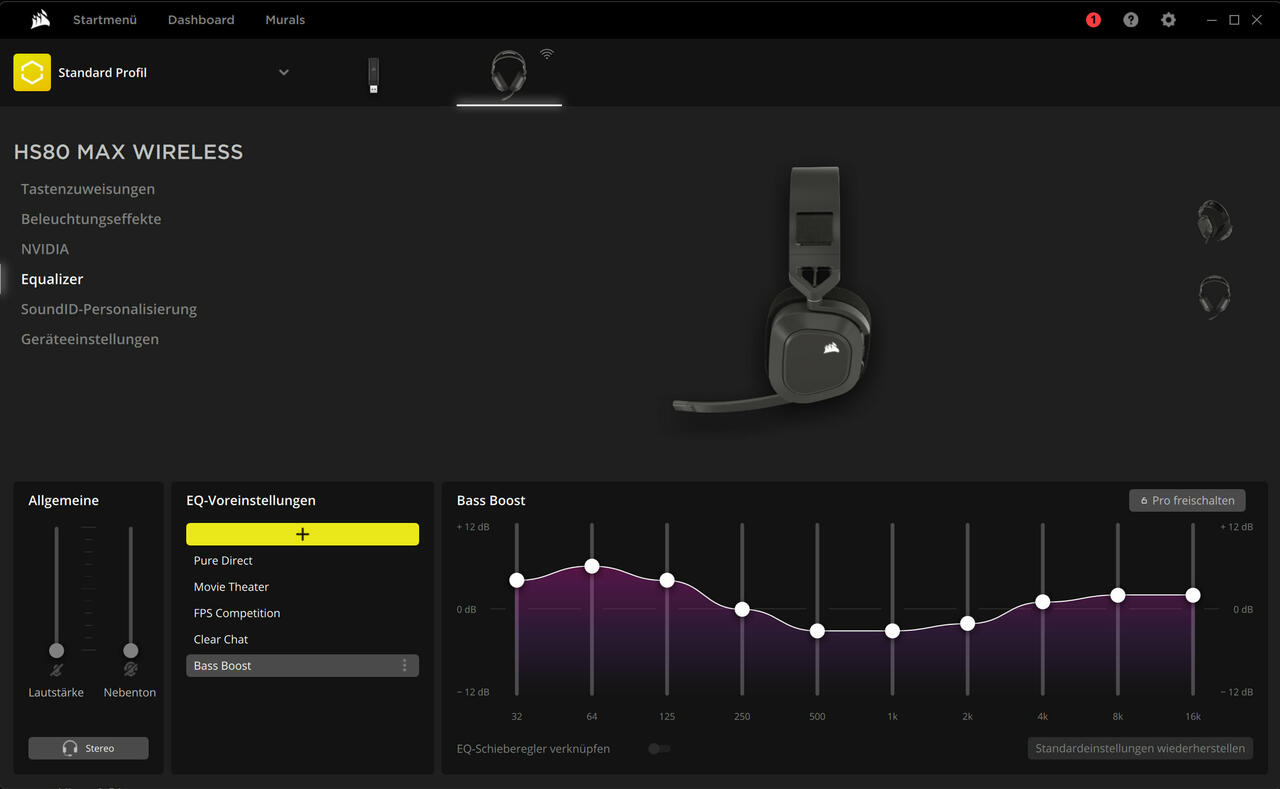Select the Pure Direct preset
Image resolution: width=1280 pixels, height=789 pixels.
[302, 561]
